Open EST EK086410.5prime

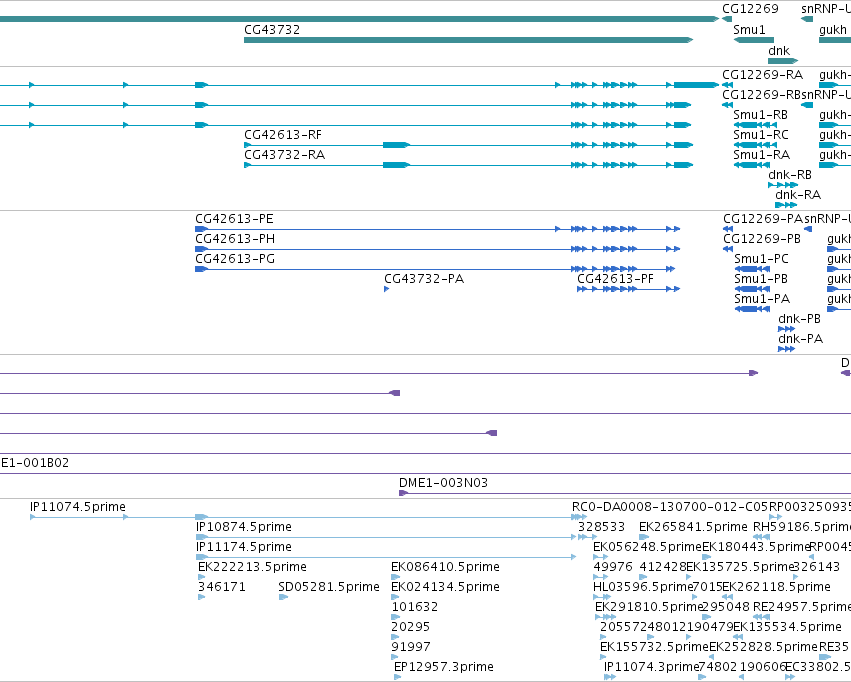446,568
